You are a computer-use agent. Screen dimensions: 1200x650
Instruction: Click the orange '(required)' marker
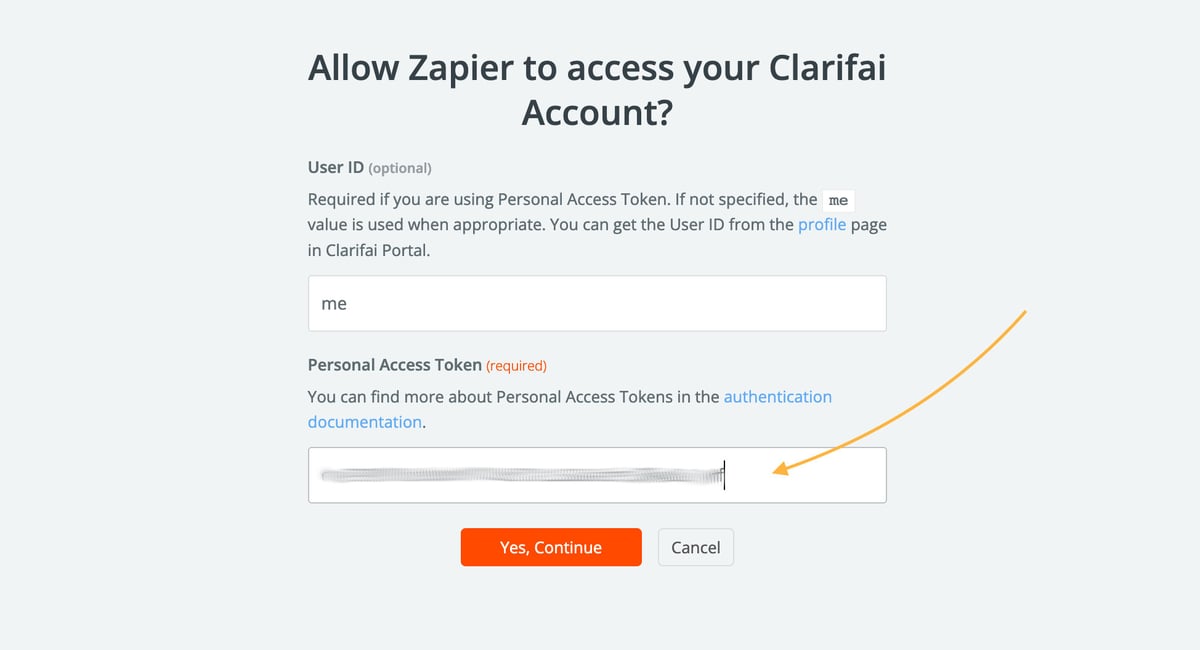point(516,366)
